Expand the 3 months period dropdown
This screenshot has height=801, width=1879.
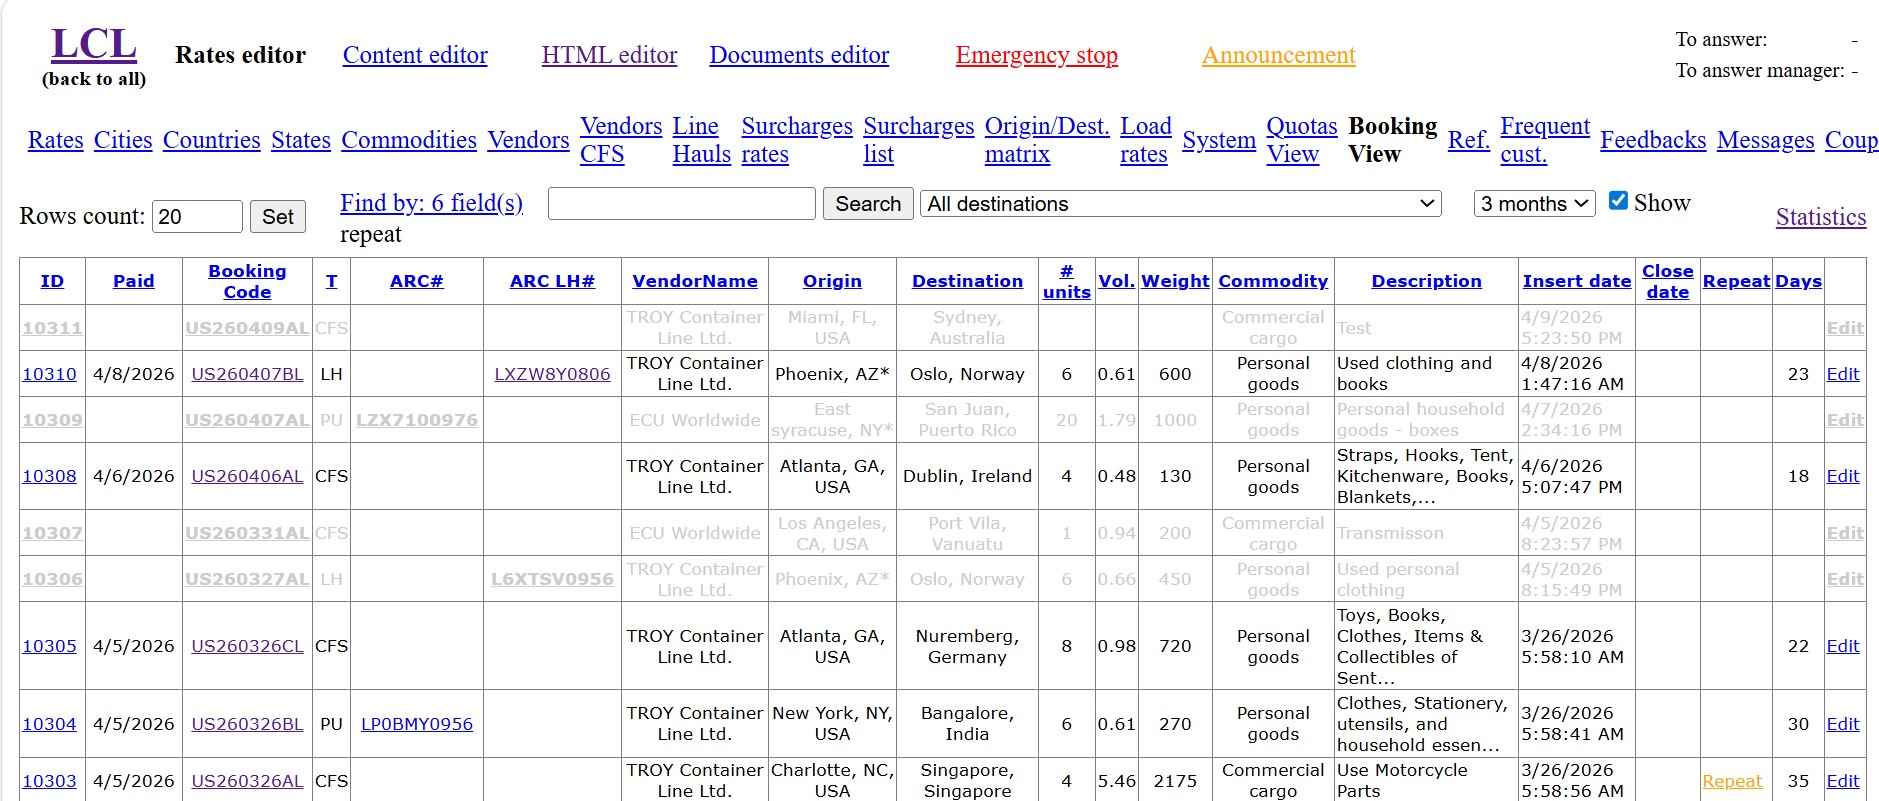click(1533, 204)
